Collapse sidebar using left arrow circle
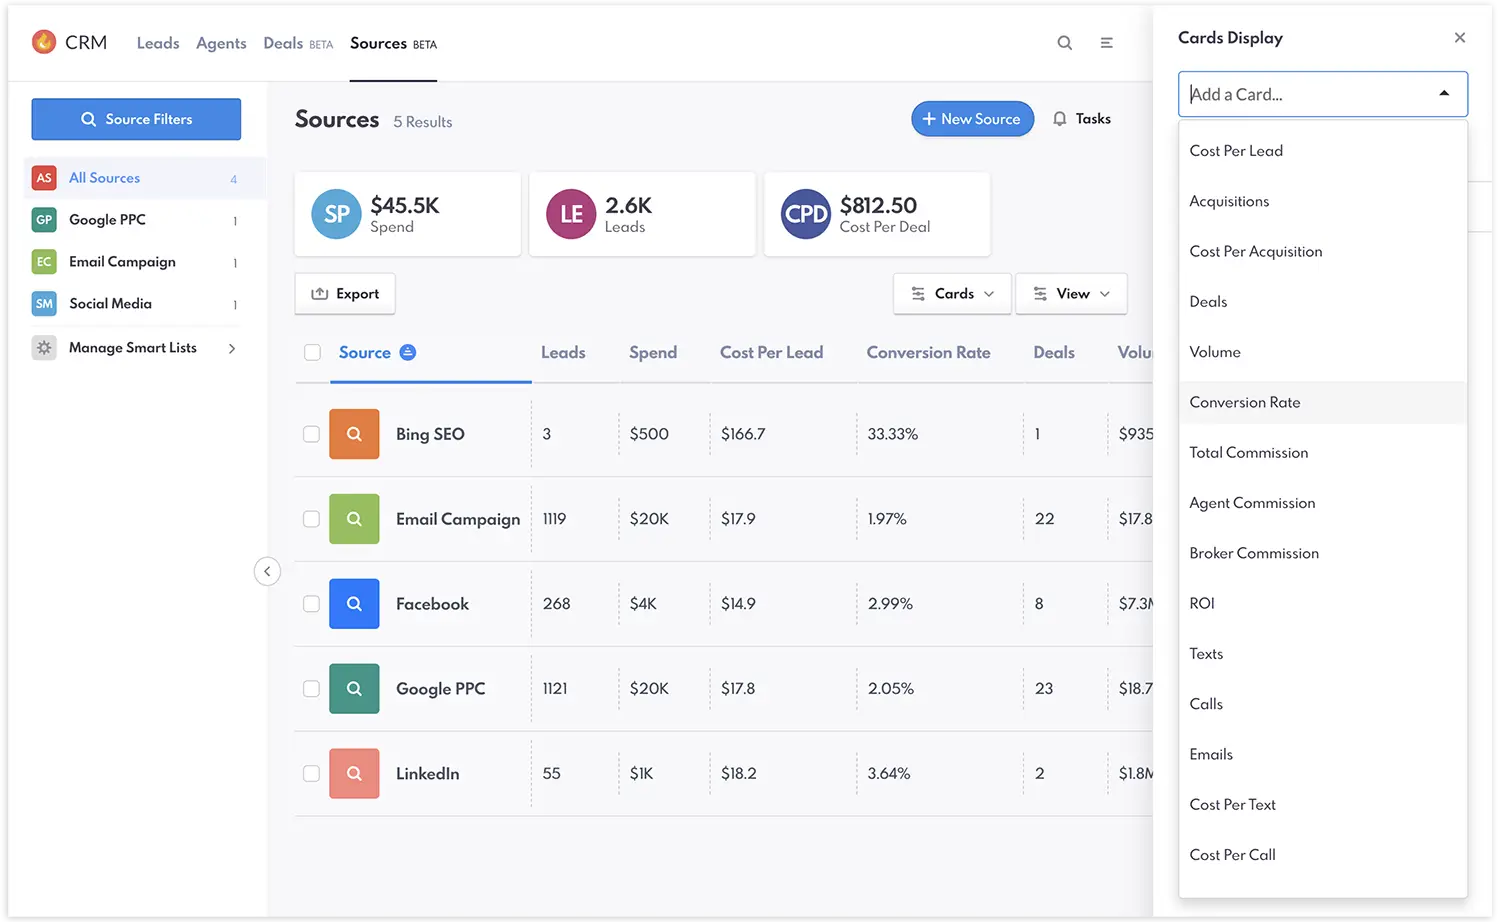The height and width of the screenshot is (922, 1500). tap(267, 571)
